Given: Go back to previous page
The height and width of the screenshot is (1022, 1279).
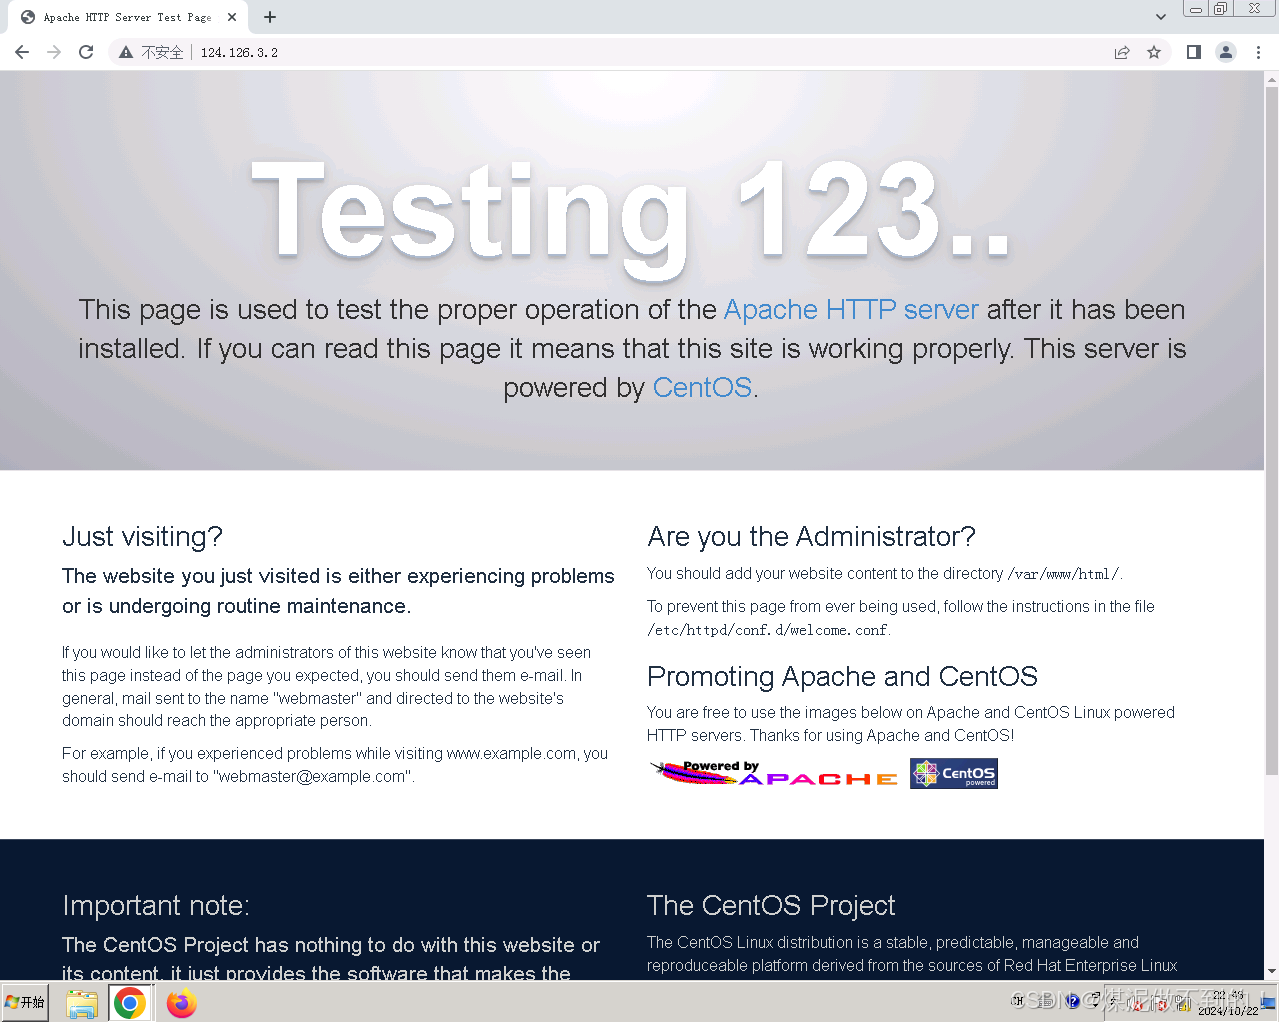Looking at the screenshot, I should 22,52.
